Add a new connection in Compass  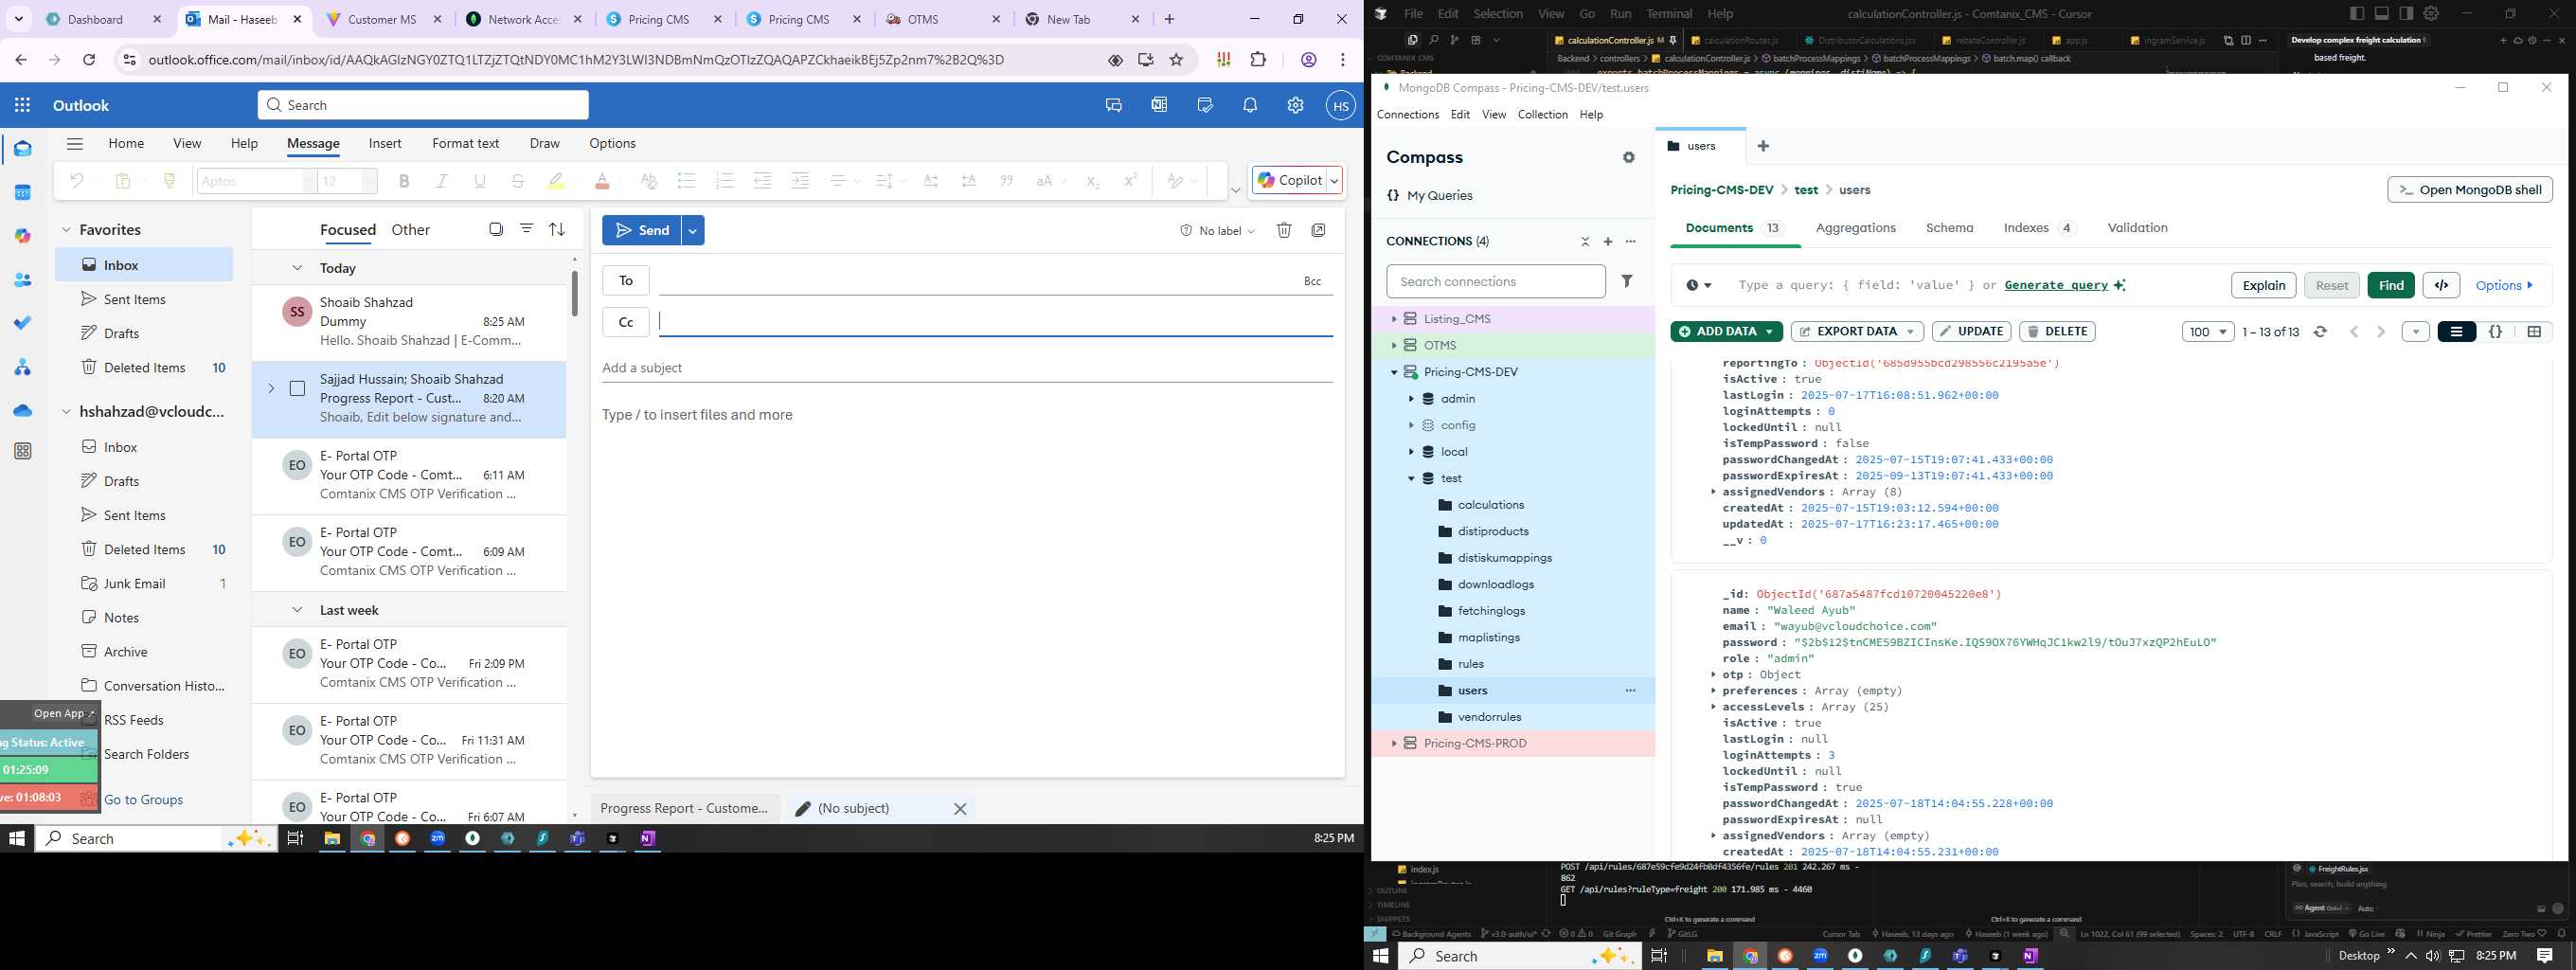tap(1608, 241)
